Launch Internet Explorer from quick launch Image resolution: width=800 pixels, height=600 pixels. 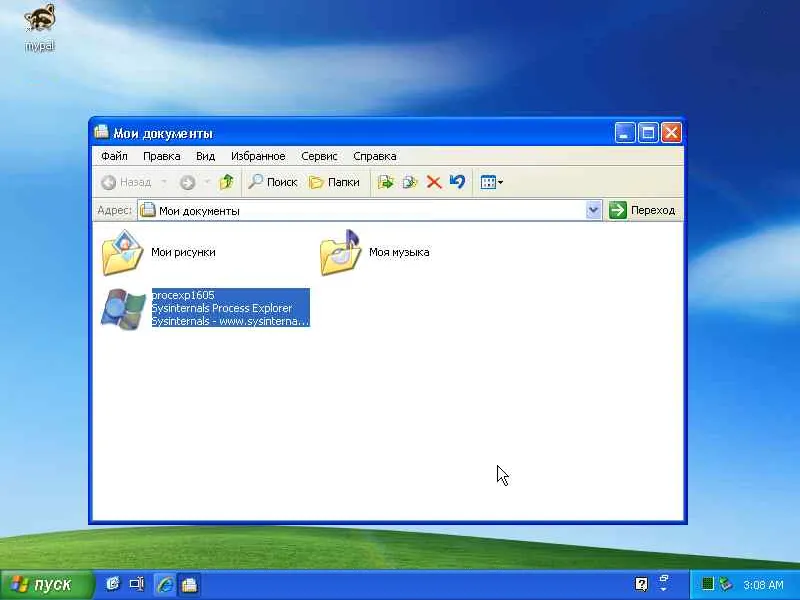click(165, 585)
